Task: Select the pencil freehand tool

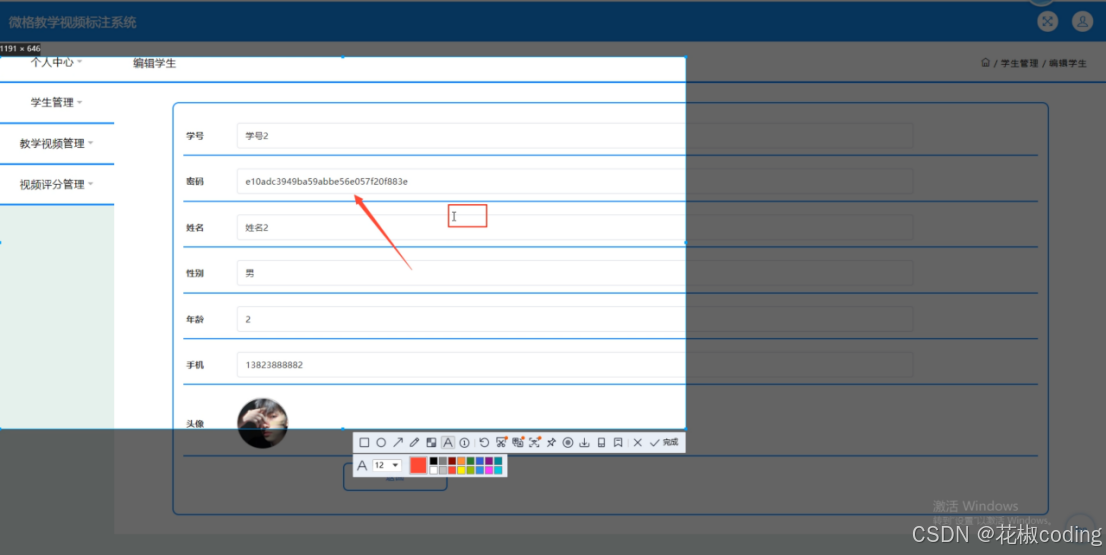Action: point(414,442)
